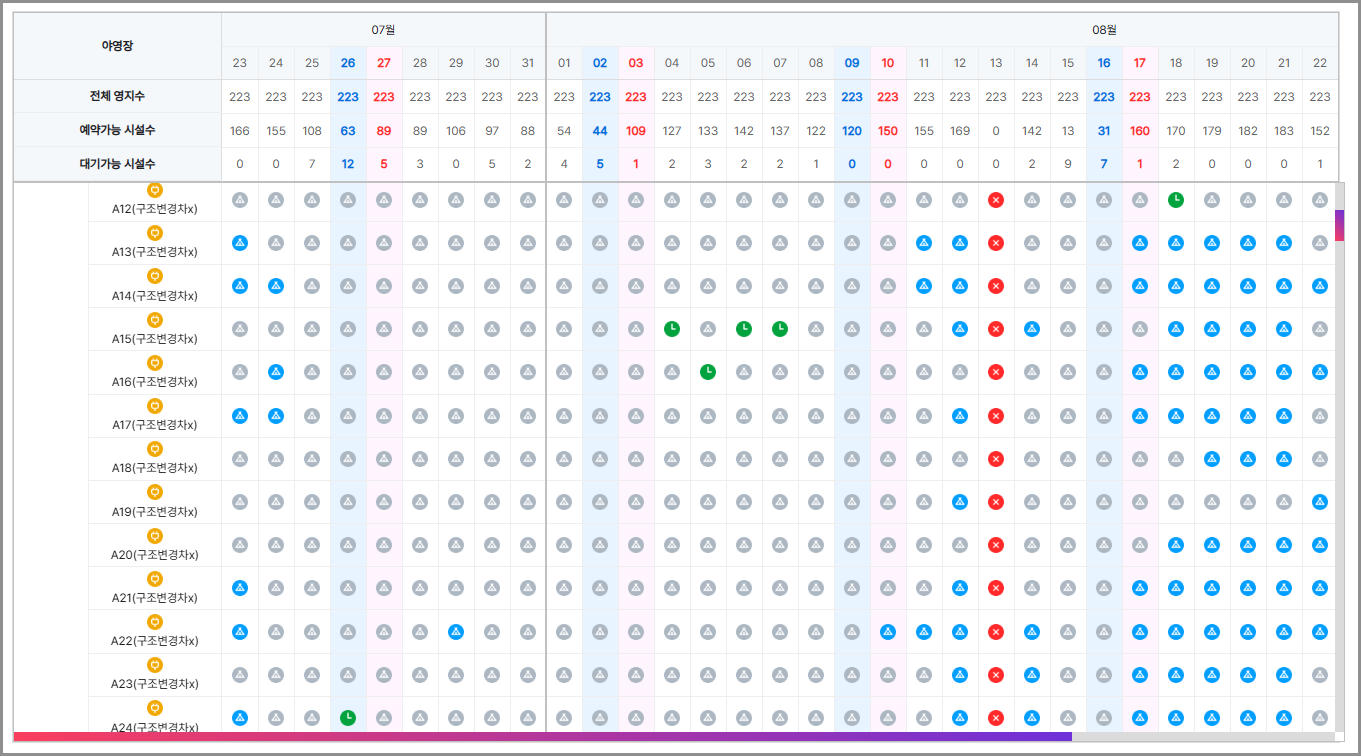Click the orange electricity plug icon above A20

click(x=155, y=535)
